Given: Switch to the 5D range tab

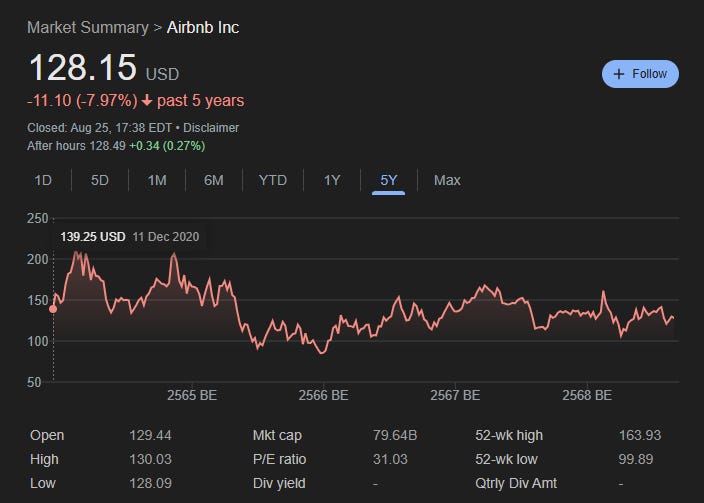Looking at the screenshot, I should point(100,180).
